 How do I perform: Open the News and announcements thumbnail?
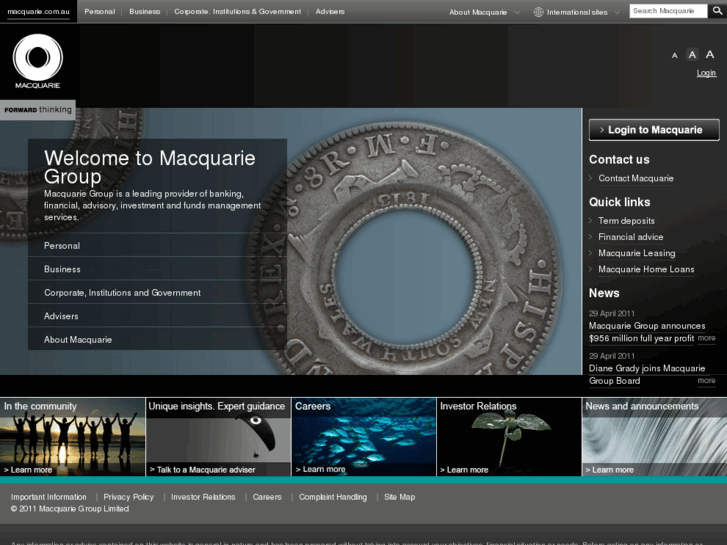coord(655,436)
